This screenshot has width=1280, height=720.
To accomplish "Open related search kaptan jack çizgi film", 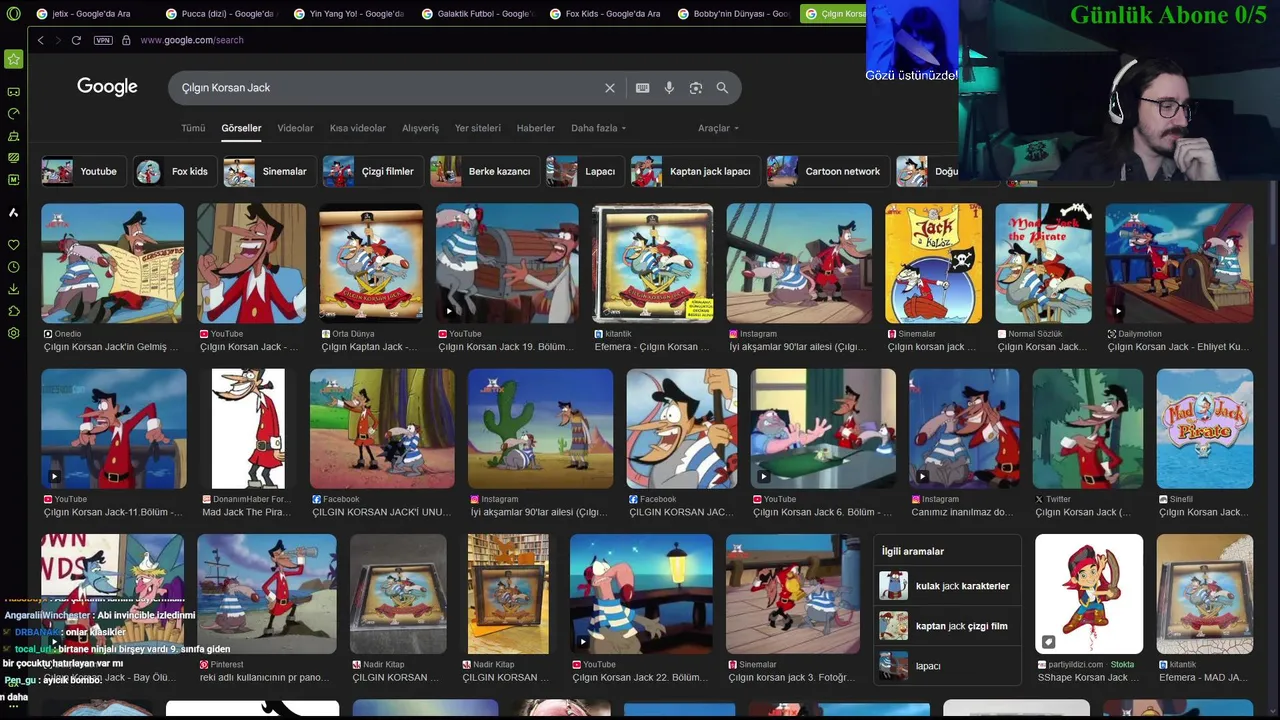I will 947,626.
